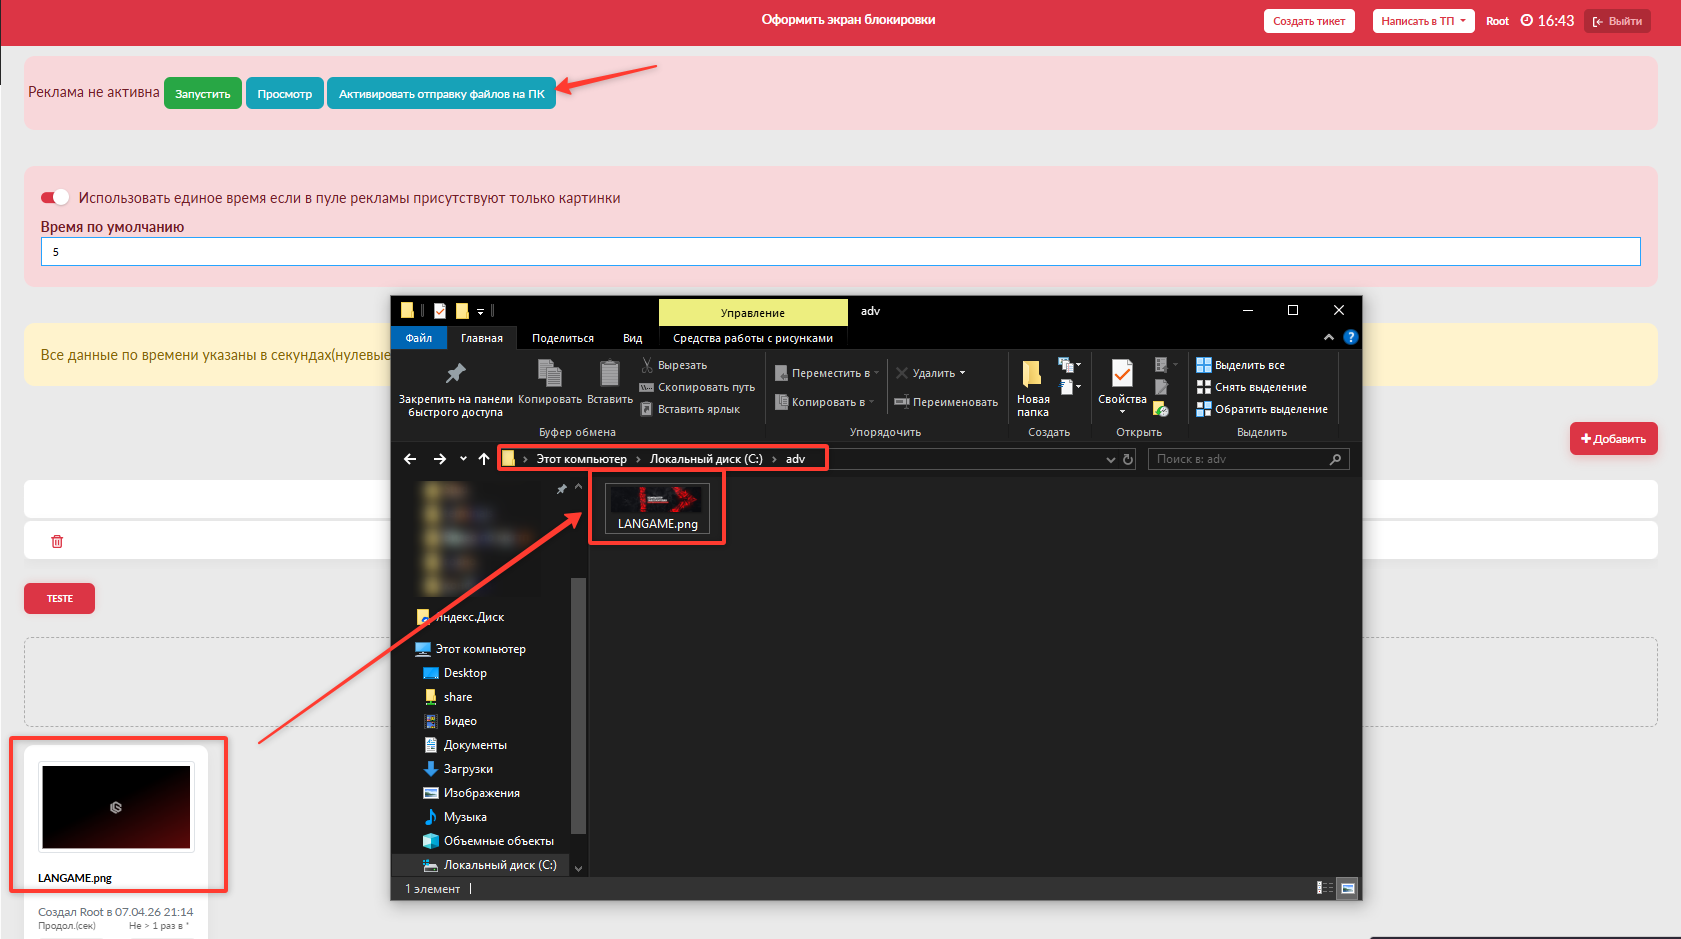Screen dimensions: 1681x939
Task: Choose Скопировать путь in Explorer ribbon
Action: tap(697, 387)
